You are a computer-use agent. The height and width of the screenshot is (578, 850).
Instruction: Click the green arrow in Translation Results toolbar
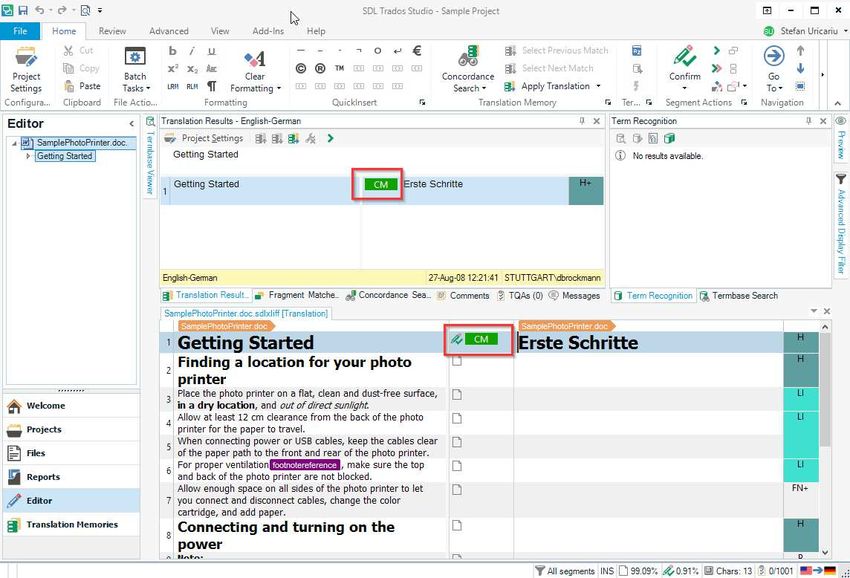coord(330,138)
